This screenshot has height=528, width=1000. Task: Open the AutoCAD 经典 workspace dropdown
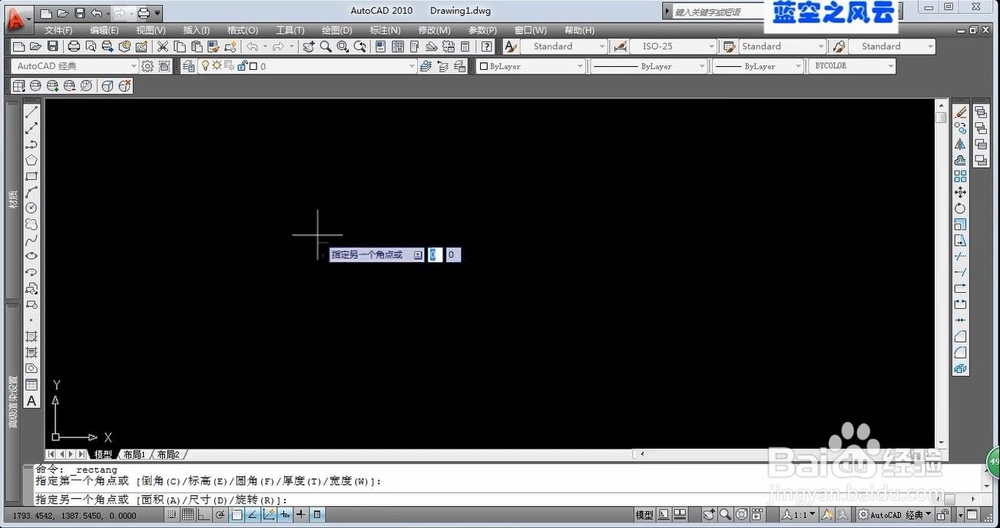tap(74, 66)
